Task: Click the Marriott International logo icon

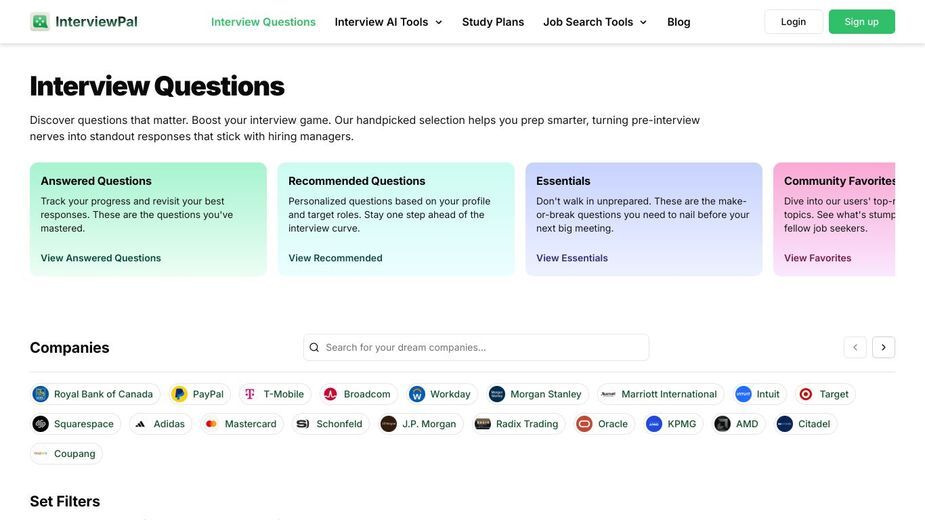Action: click(608, 394)
